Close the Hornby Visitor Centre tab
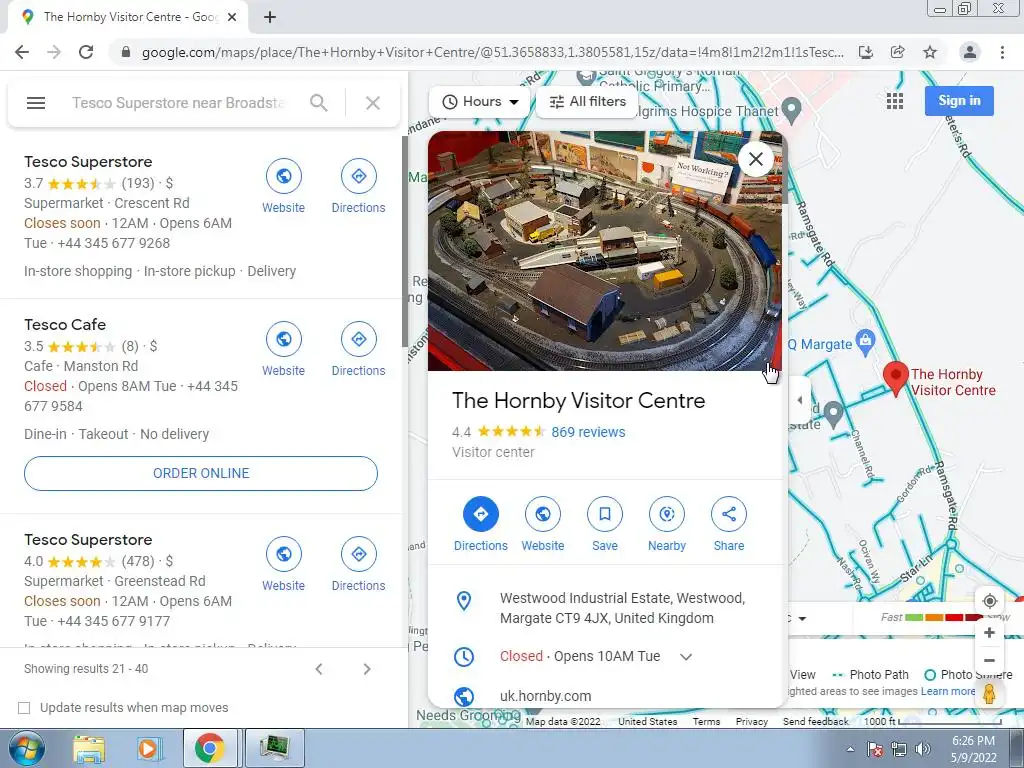 (232, 17)
